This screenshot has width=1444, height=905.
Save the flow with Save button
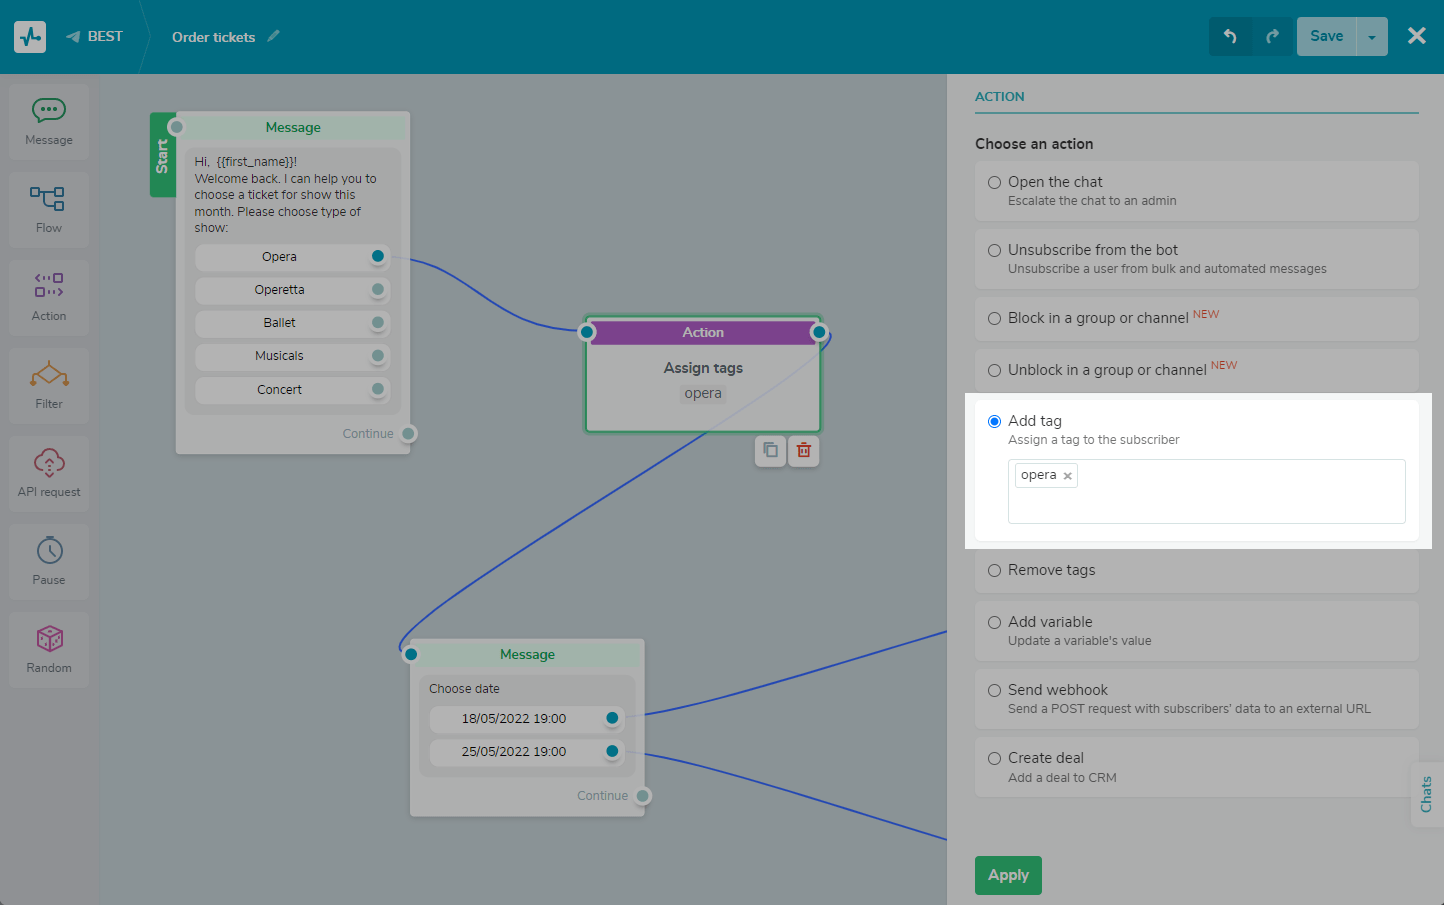pos(1326,37)
